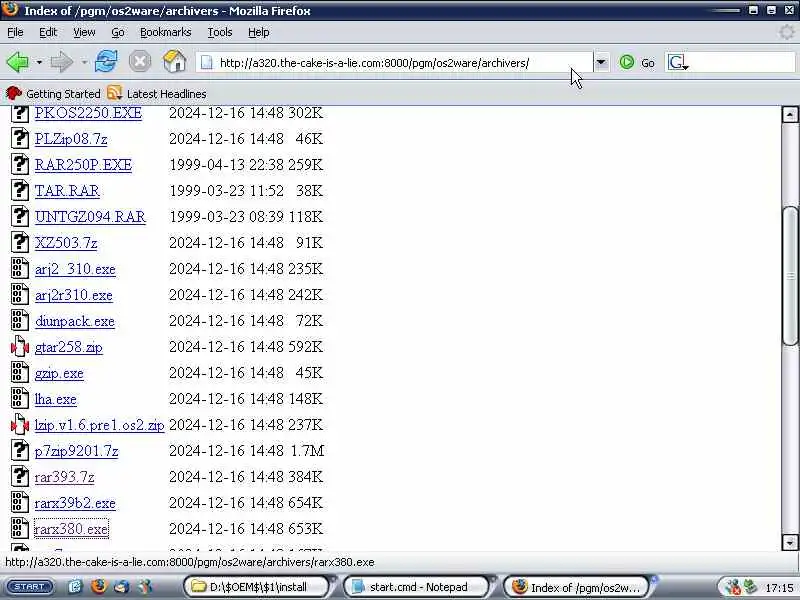Click the first quick launch icon after Start
The width and height of the screenshot is (800, 600).
[75, 587]
